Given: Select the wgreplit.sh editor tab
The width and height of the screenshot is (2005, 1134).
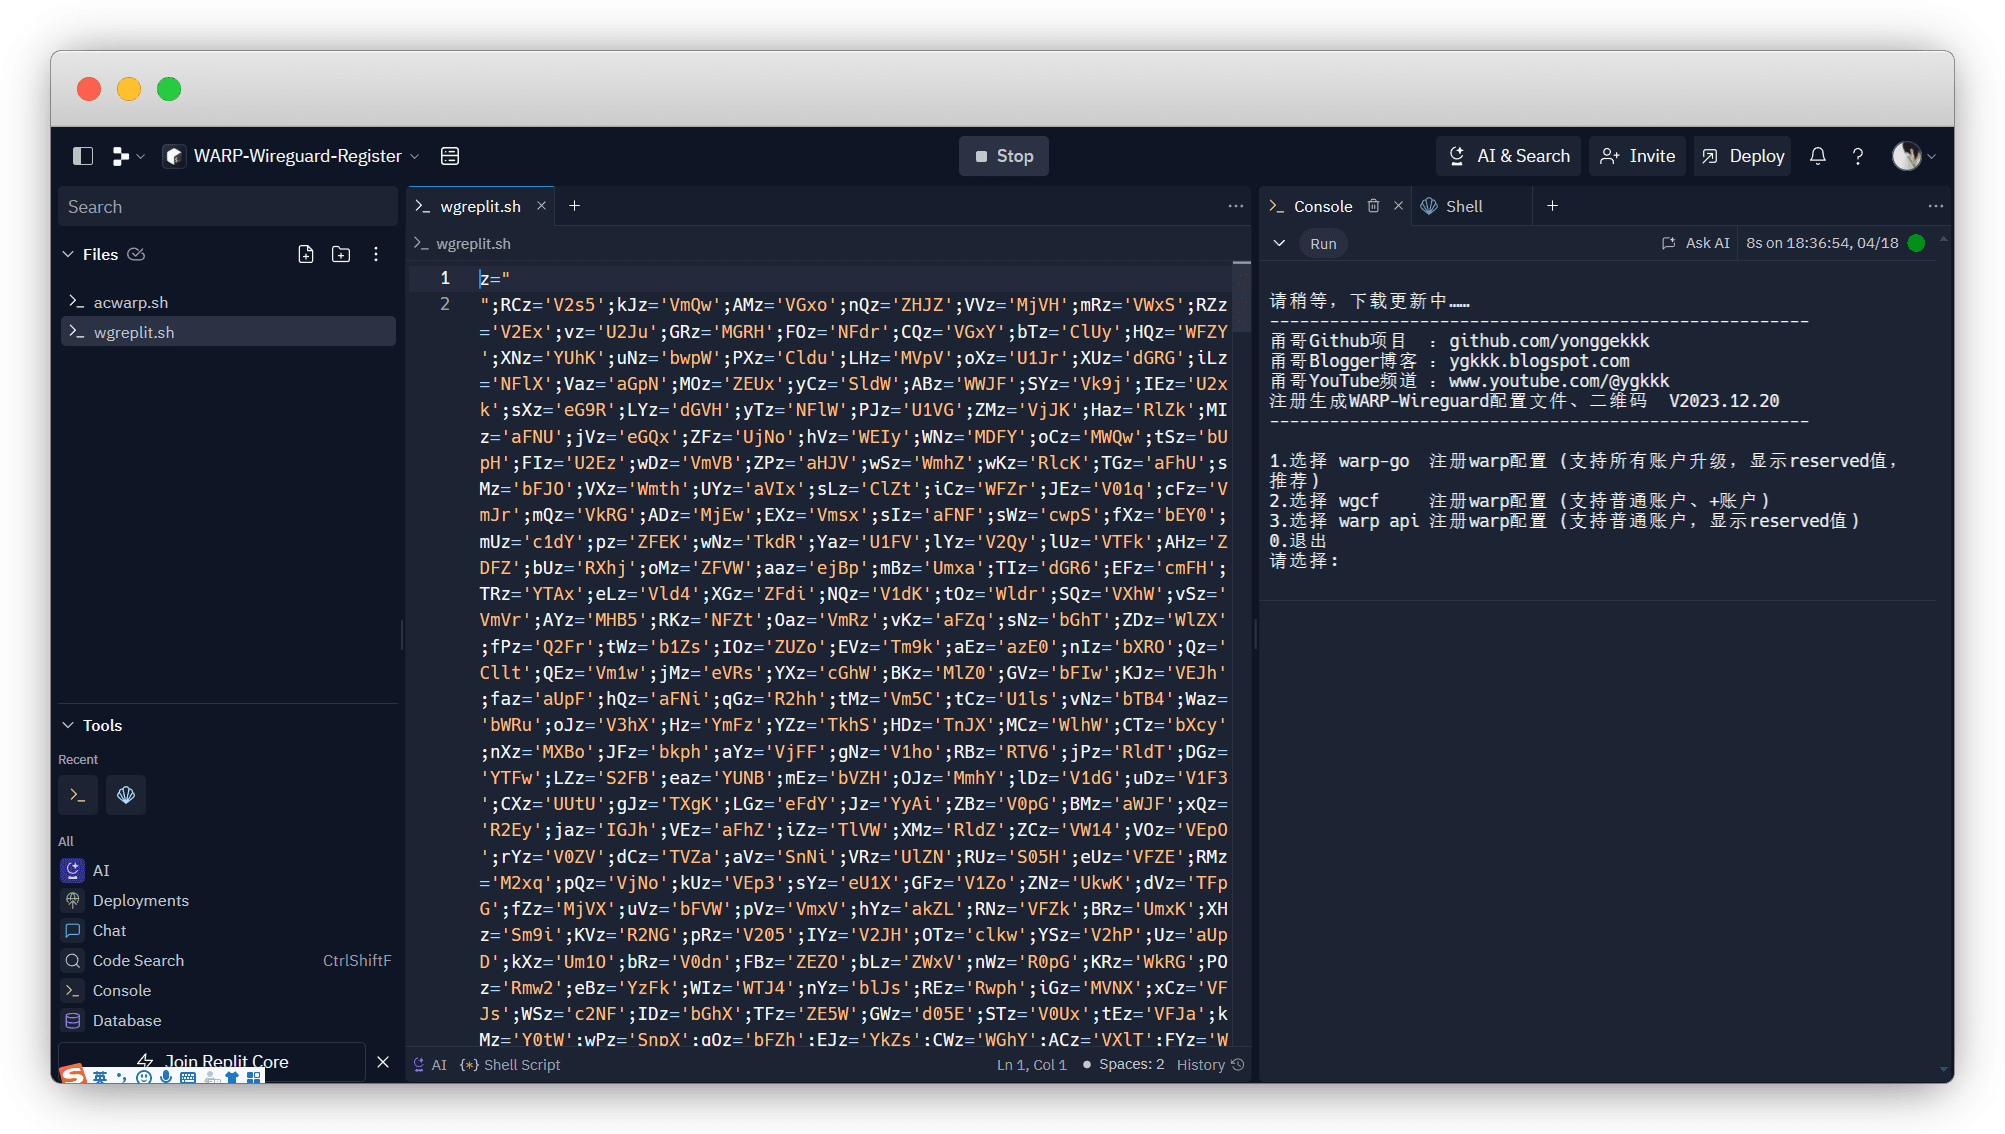Looking at the screenshot, I should coord(480,206).
